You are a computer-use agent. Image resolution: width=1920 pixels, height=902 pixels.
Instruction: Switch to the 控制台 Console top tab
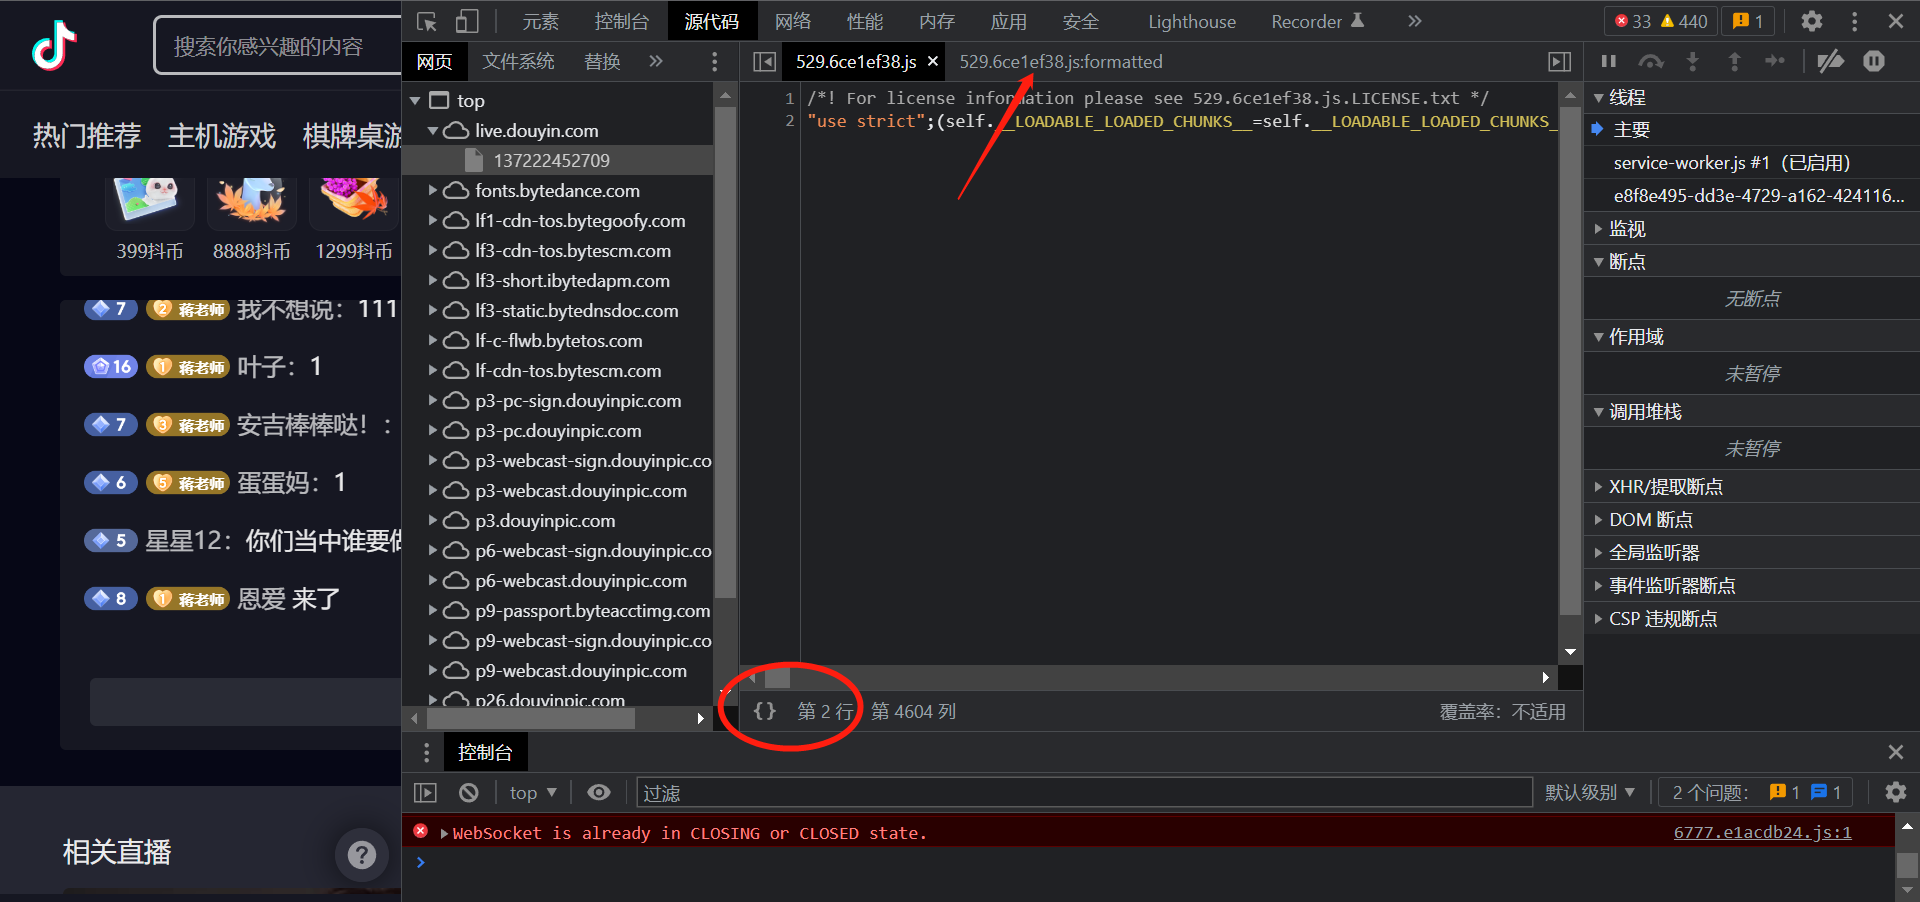click(621, 21)
